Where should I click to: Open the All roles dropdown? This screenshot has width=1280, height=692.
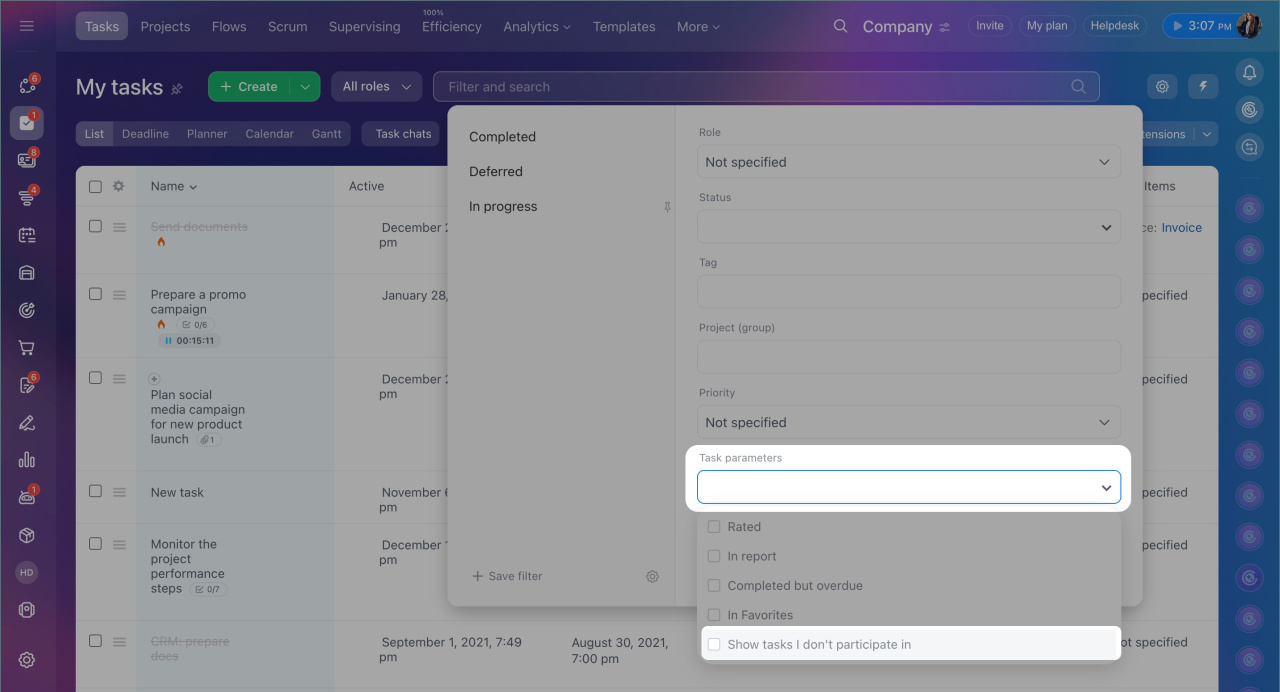(376, 87)
